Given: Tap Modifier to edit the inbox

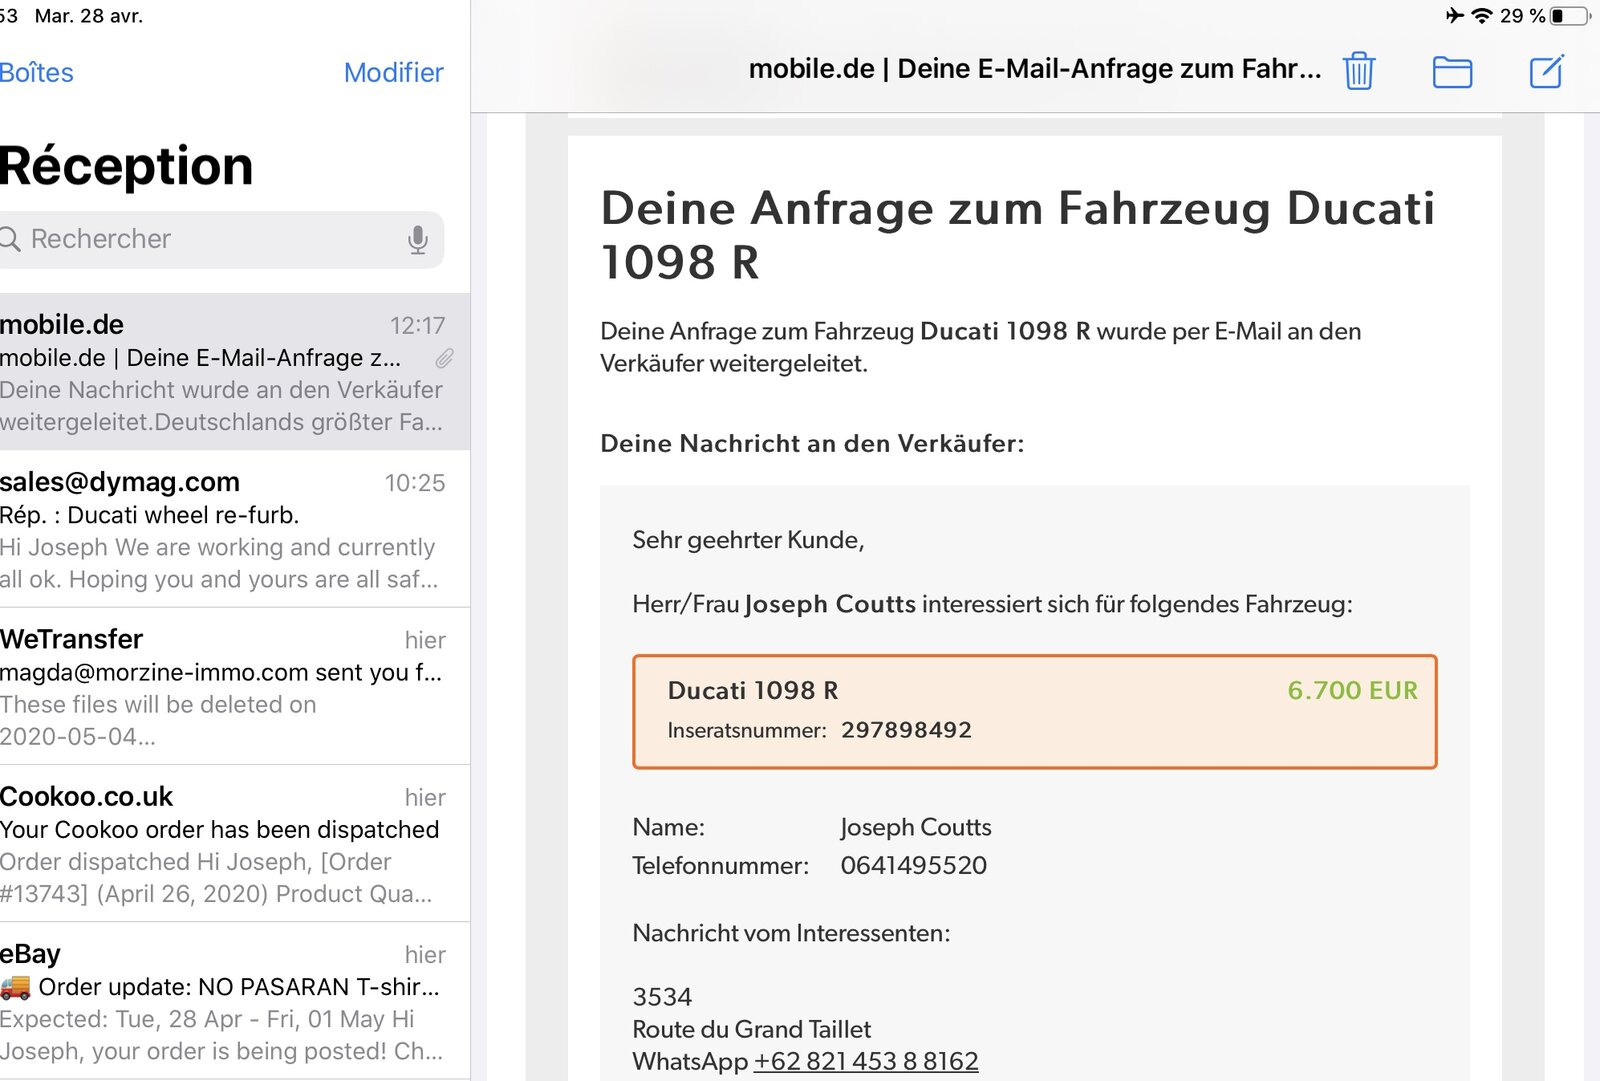Looking at the screenshot, I should point(393,73).
